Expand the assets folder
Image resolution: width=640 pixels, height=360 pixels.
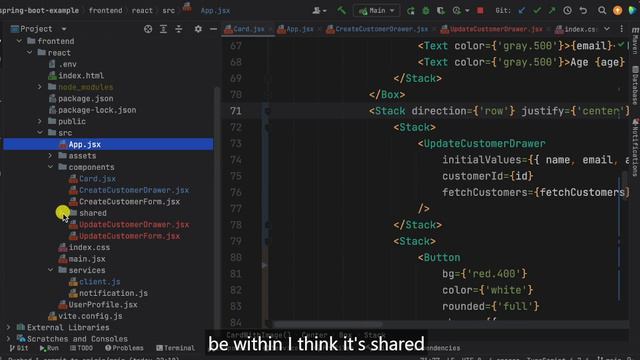tap(50, 156)
